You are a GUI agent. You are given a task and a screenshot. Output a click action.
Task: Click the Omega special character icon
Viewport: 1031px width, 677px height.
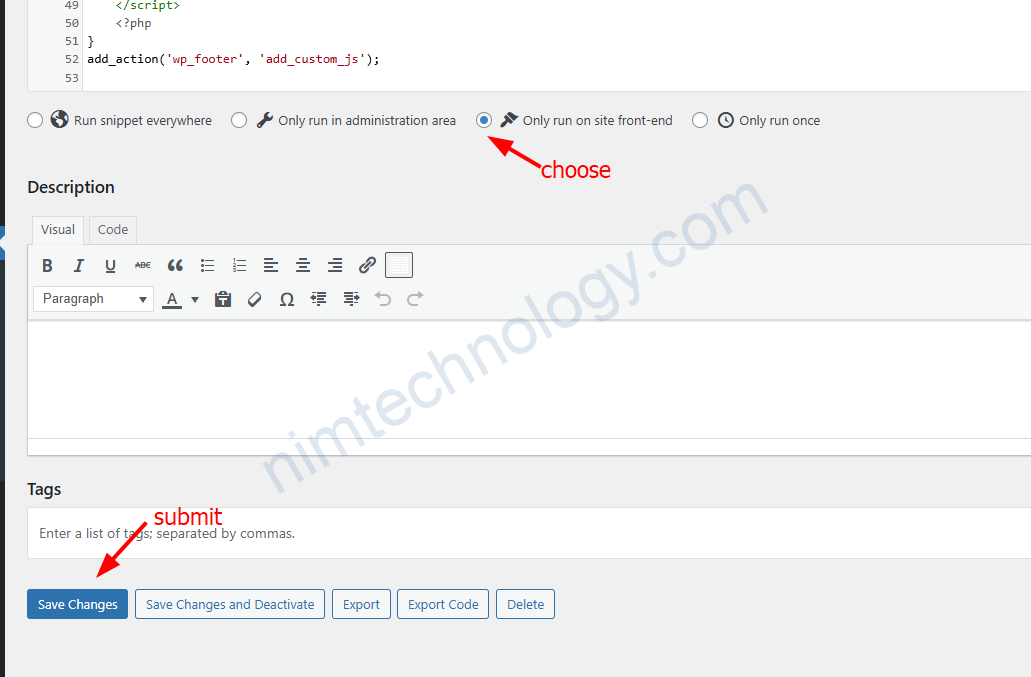pyautogui.click(x=287, y=299)
